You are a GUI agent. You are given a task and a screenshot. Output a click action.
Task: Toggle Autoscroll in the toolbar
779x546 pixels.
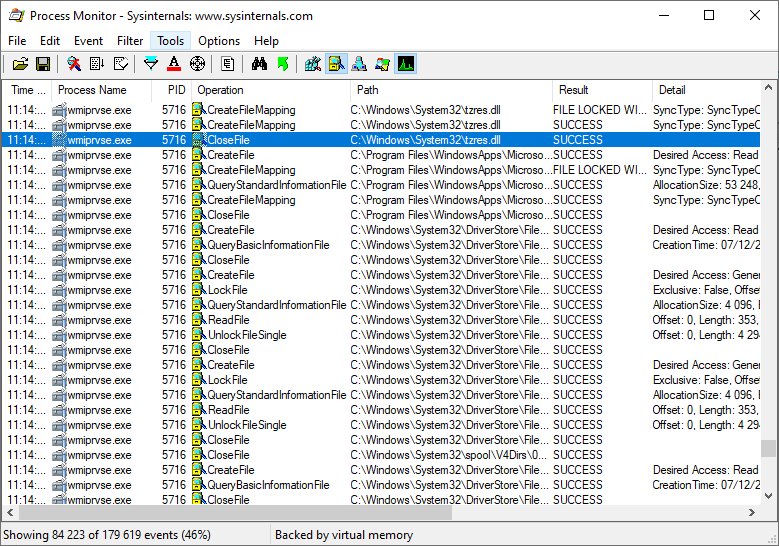click(x=97, y=64)
